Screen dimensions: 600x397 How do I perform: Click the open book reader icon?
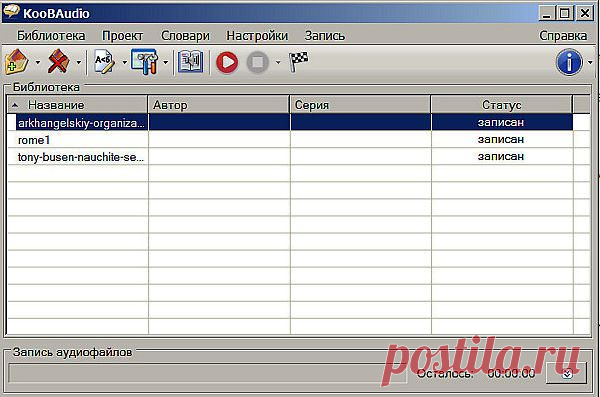pos(191,62)
